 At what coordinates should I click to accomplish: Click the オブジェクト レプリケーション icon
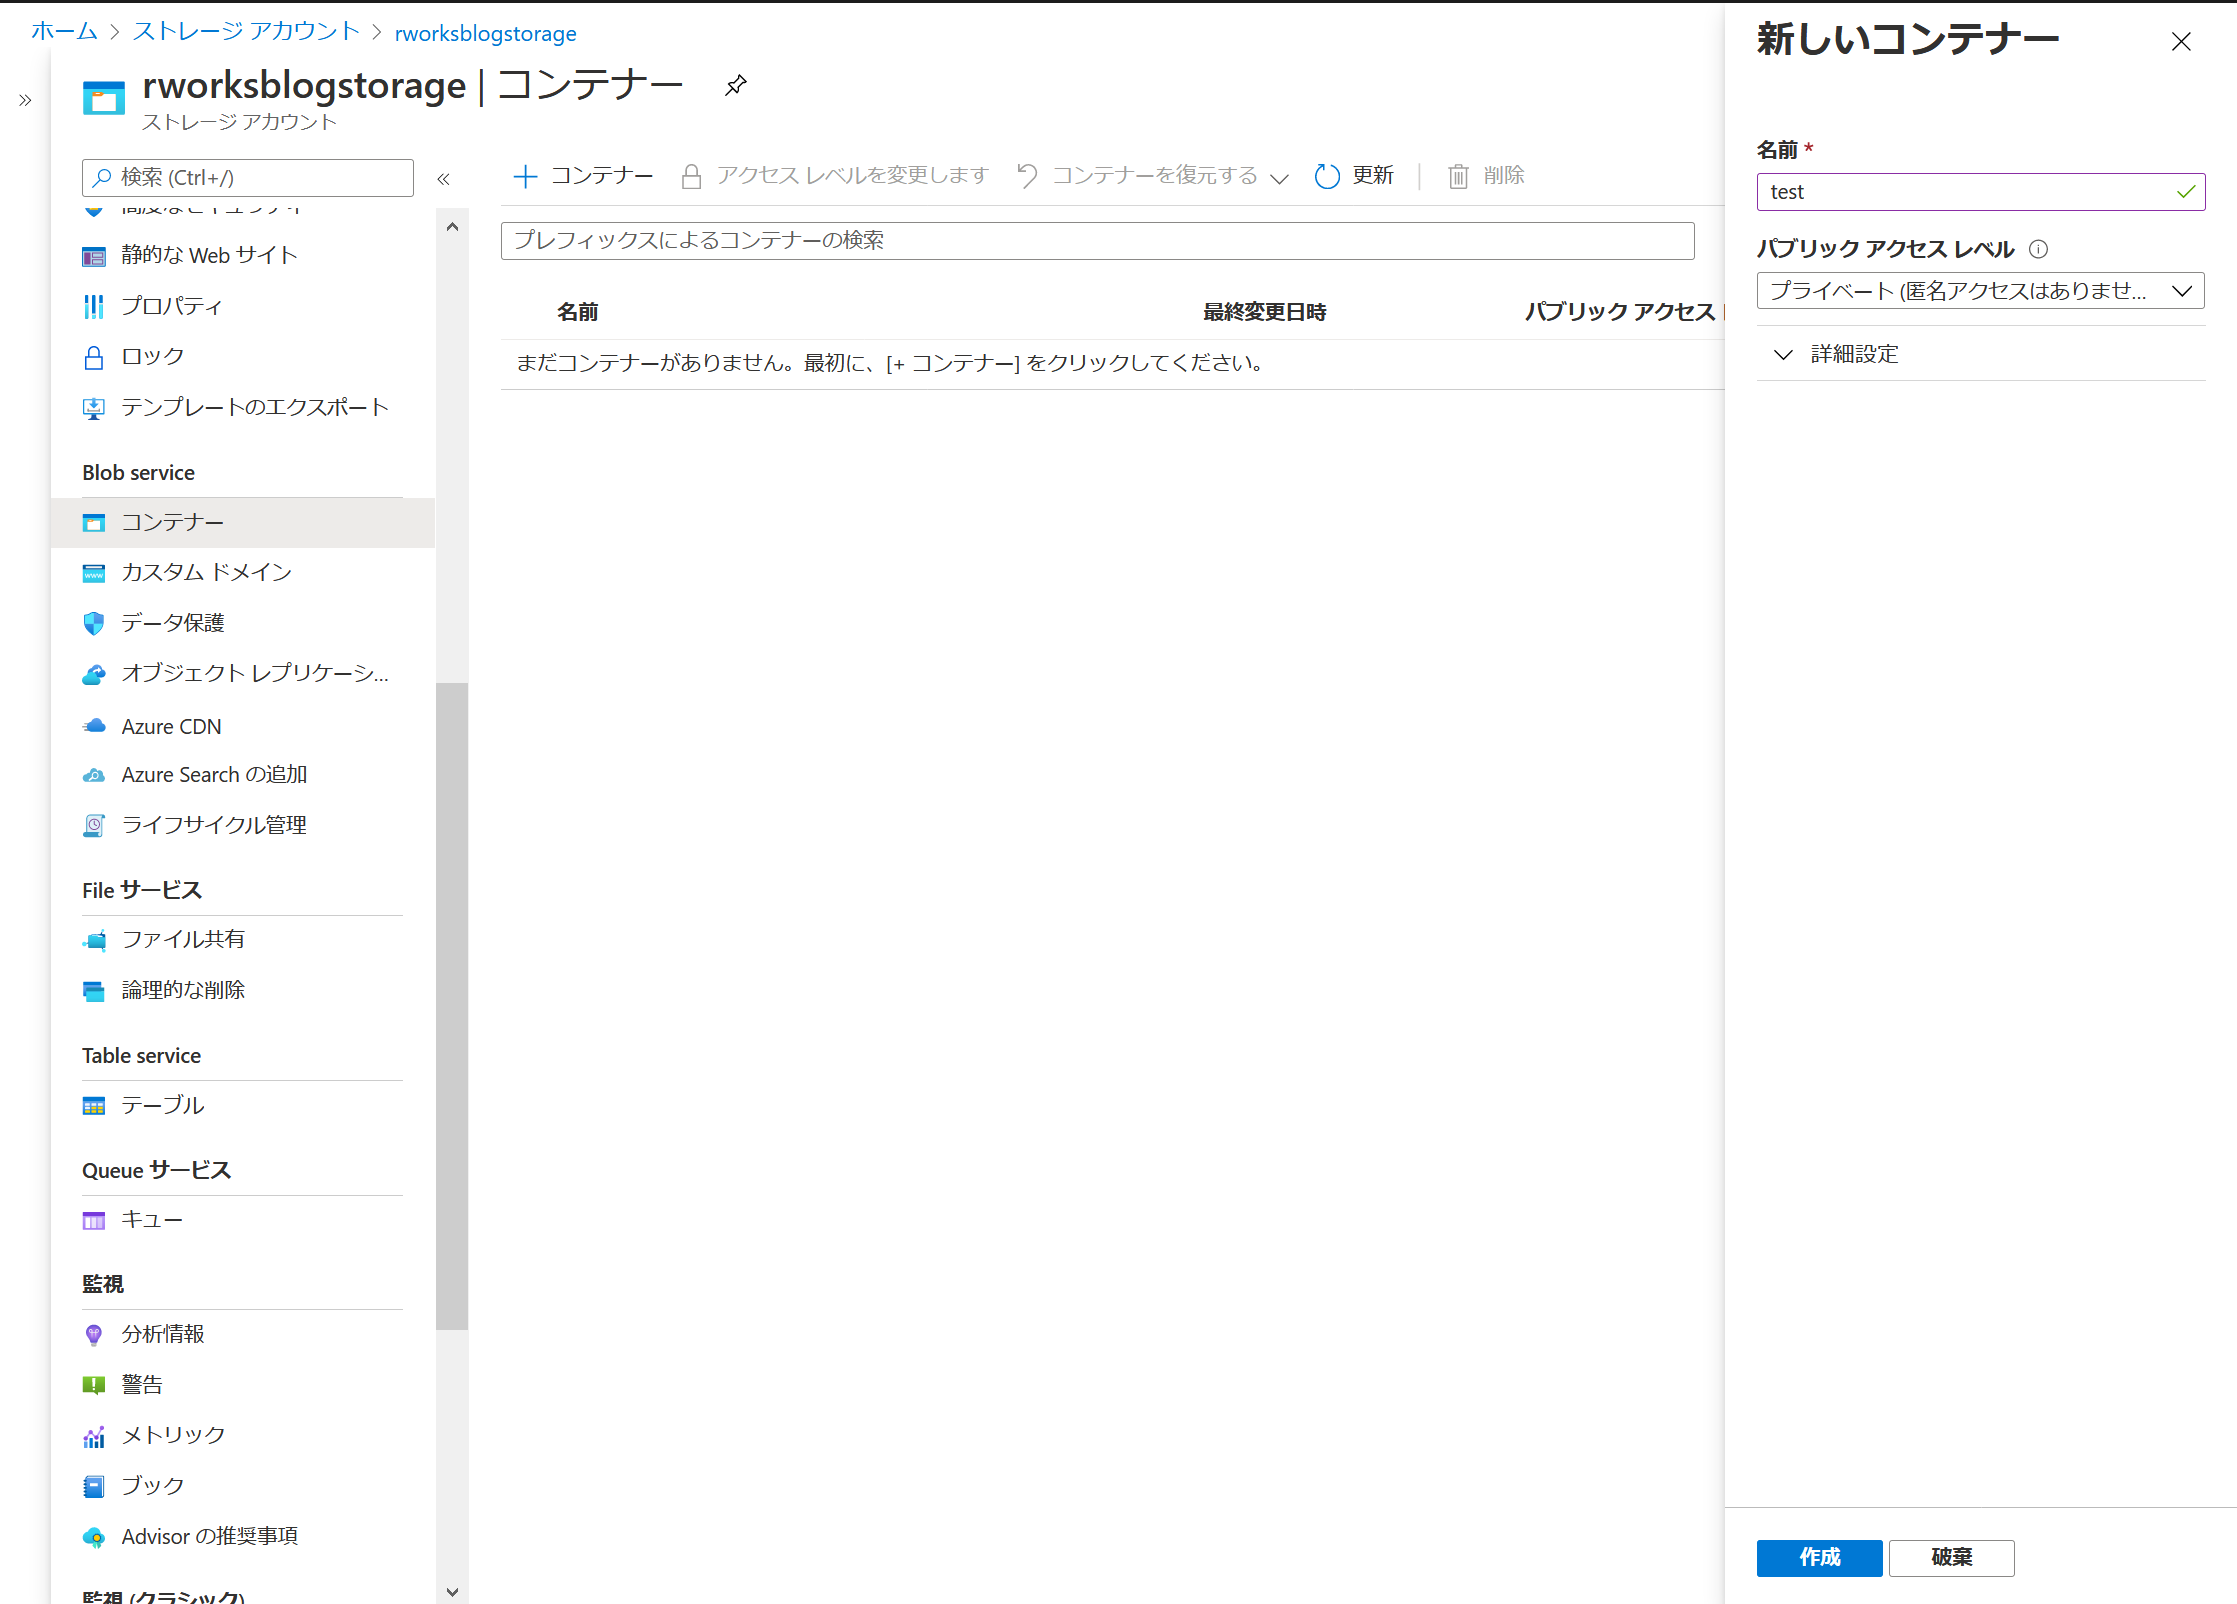[94, 674]
